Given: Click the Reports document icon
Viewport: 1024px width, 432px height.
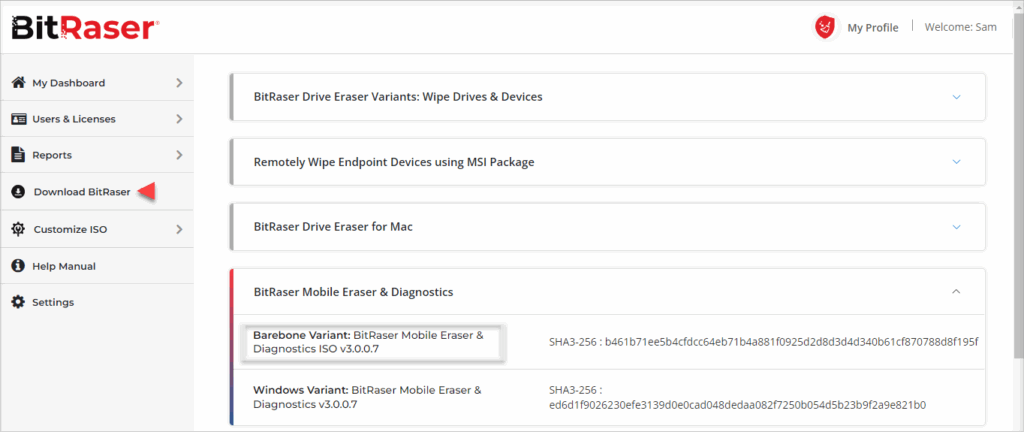Looking at the screenshot, I should (x=19, y=155).
